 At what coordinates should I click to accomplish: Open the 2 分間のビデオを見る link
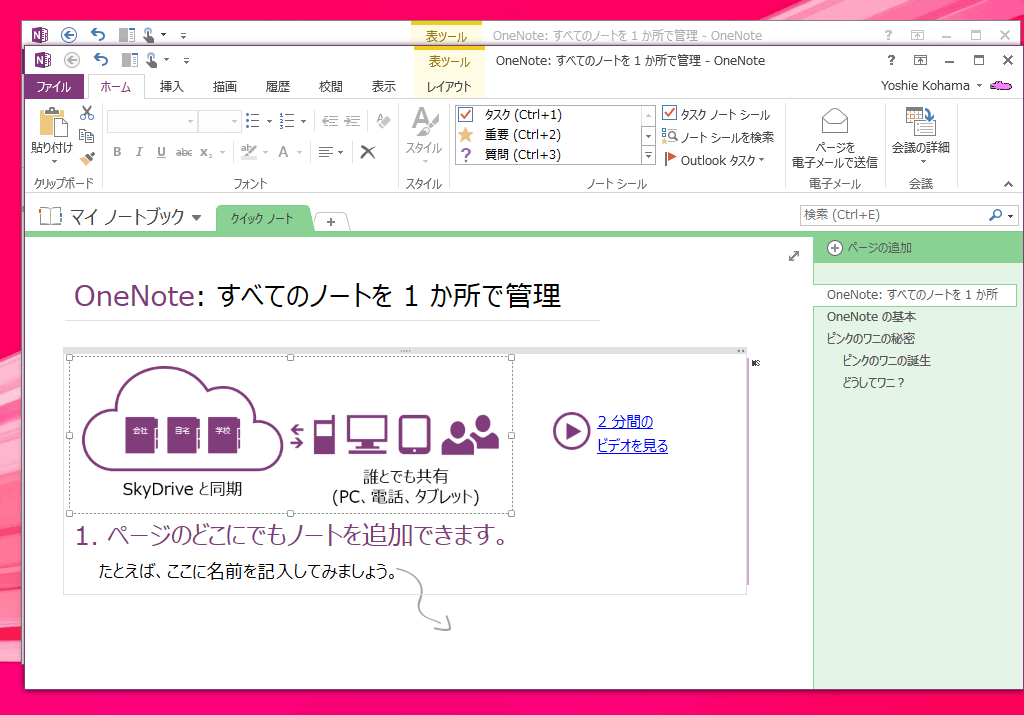pyautogui.click(x=632, y=434)
